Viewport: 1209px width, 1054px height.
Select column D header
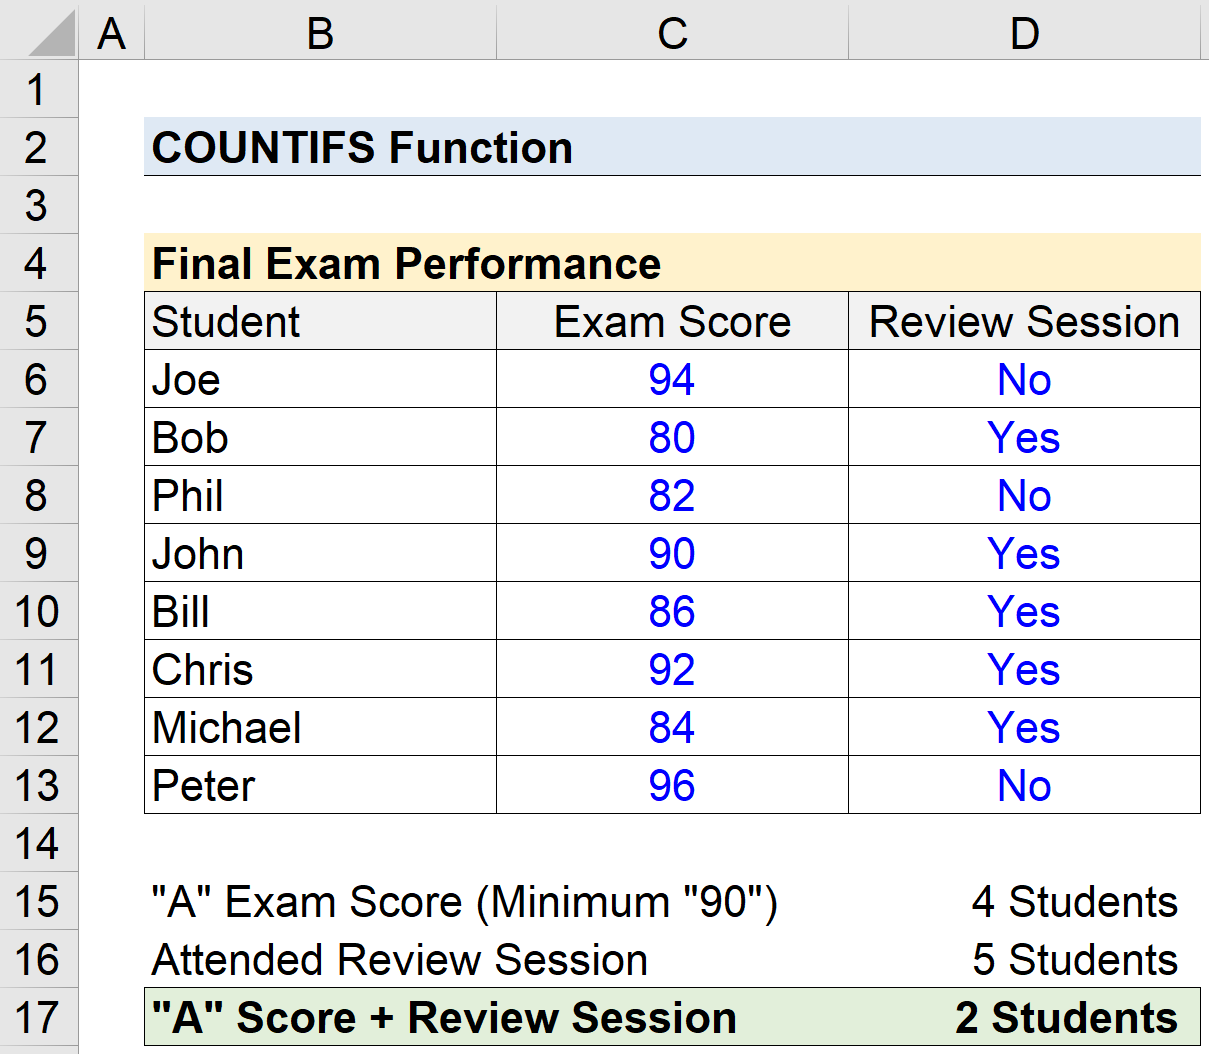pyautogui.click(x=1024, y=32)
